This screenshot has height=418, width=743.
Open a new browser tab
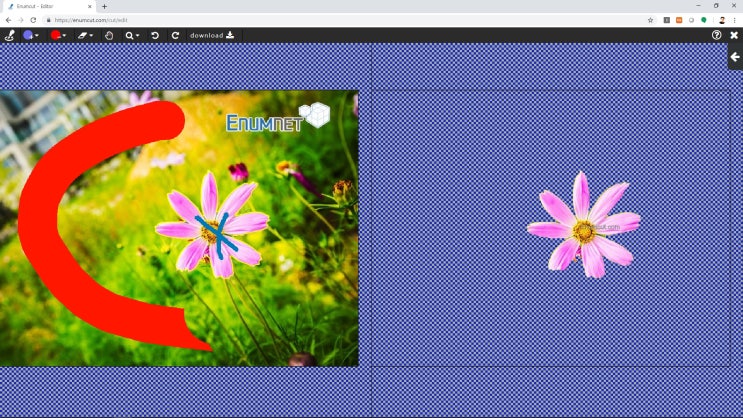(104, 6)
